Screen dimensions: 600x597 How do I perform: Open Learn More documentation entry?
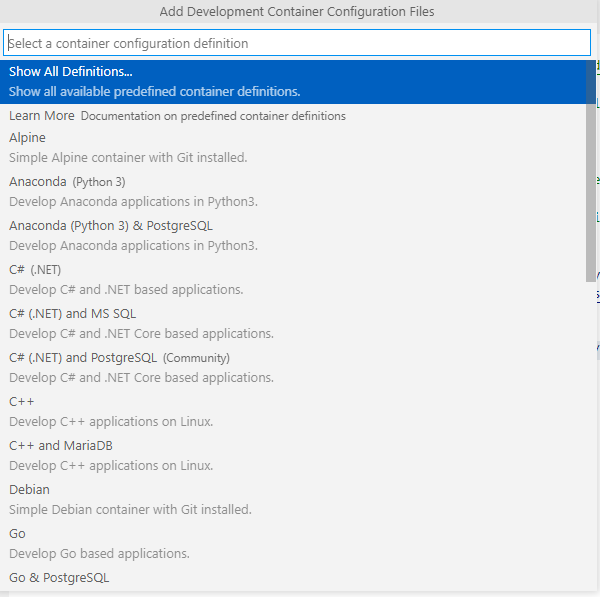pos(42,116)
